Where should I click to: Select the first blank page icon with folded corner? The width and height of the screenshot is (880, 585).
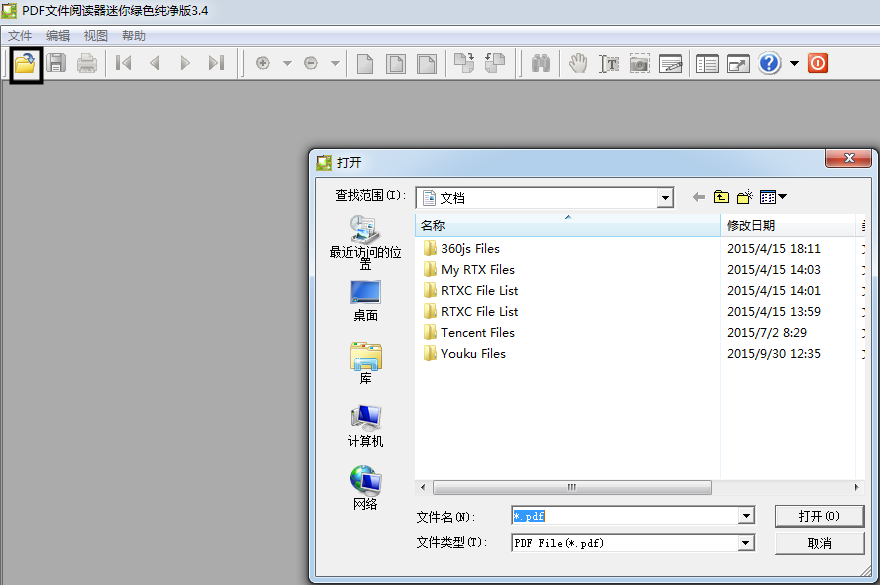tap(365, 63)
